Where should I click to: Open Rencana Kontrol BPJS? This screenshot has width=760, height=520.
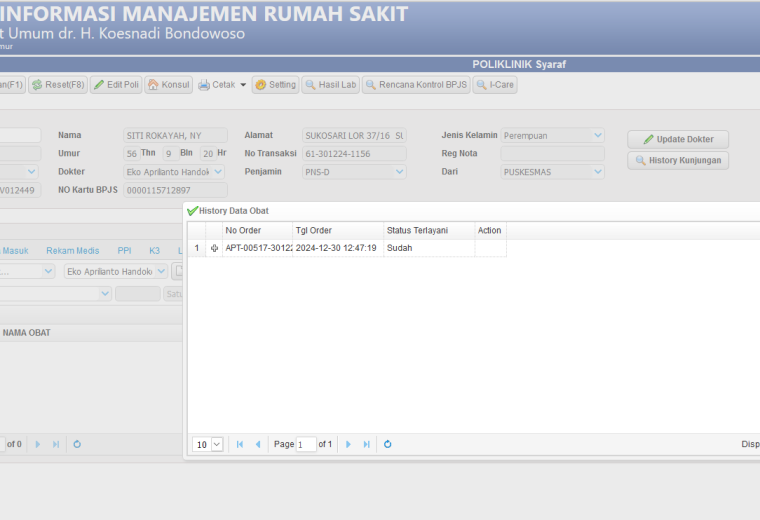(x=416, y=85)
